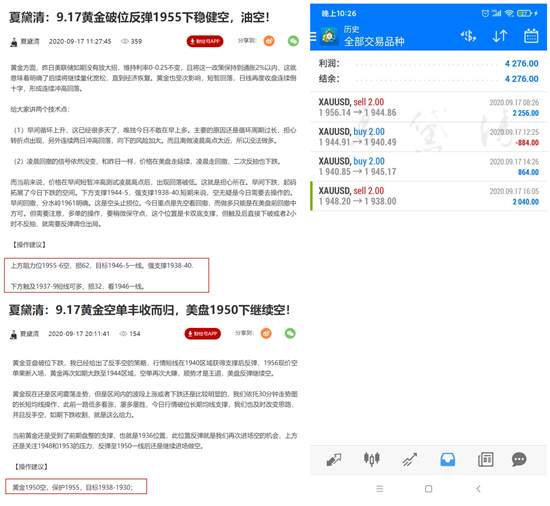The width and height of the screenshot is (550, 506).
Task: Open the chat messages tab
Action: coord(519,459)
